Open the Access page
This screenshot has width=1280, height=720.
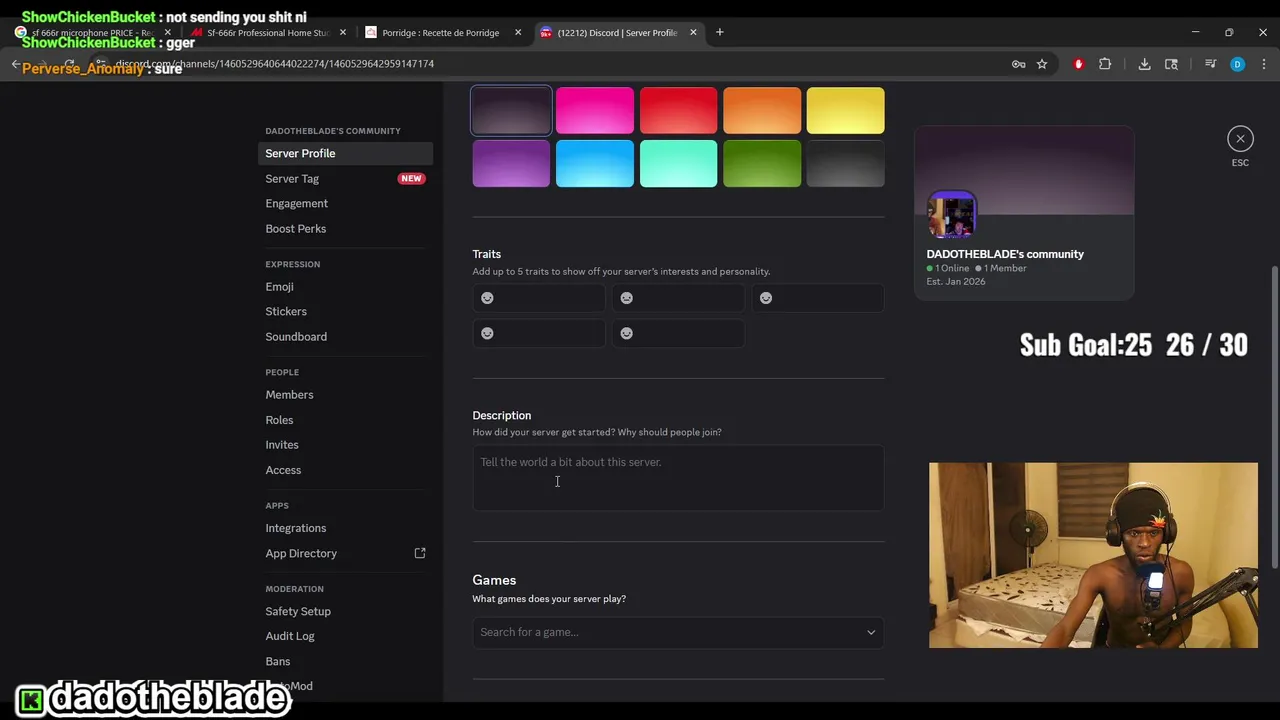click(x=345, y=469)
